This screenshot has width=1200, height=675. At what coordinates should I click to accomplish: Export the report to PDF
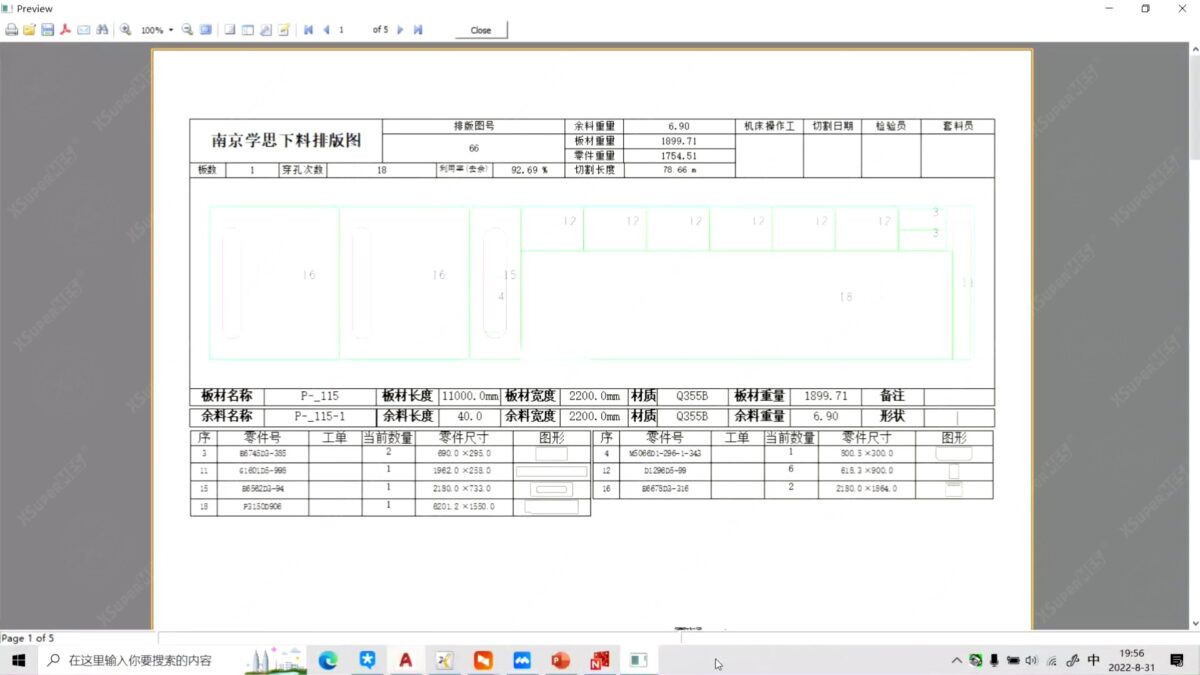click(x=65, y=30)
